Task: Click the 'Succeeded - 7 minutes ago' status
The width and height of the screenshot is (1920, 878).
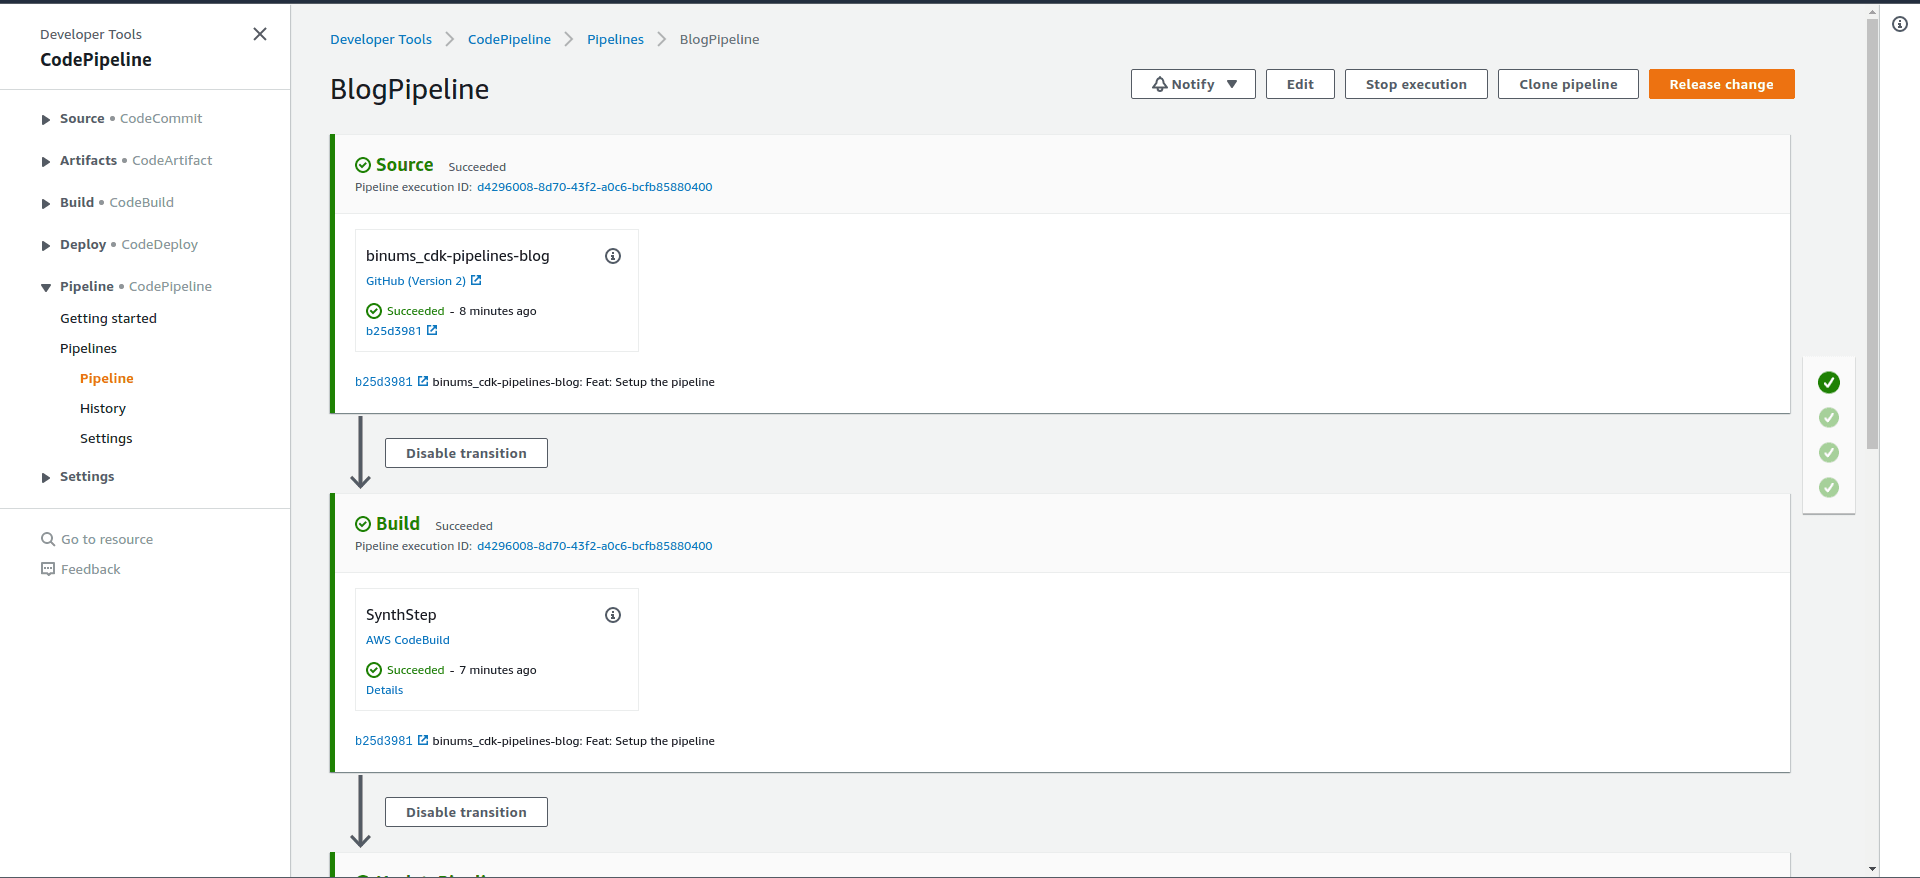Action: click(x=451, y=670)
